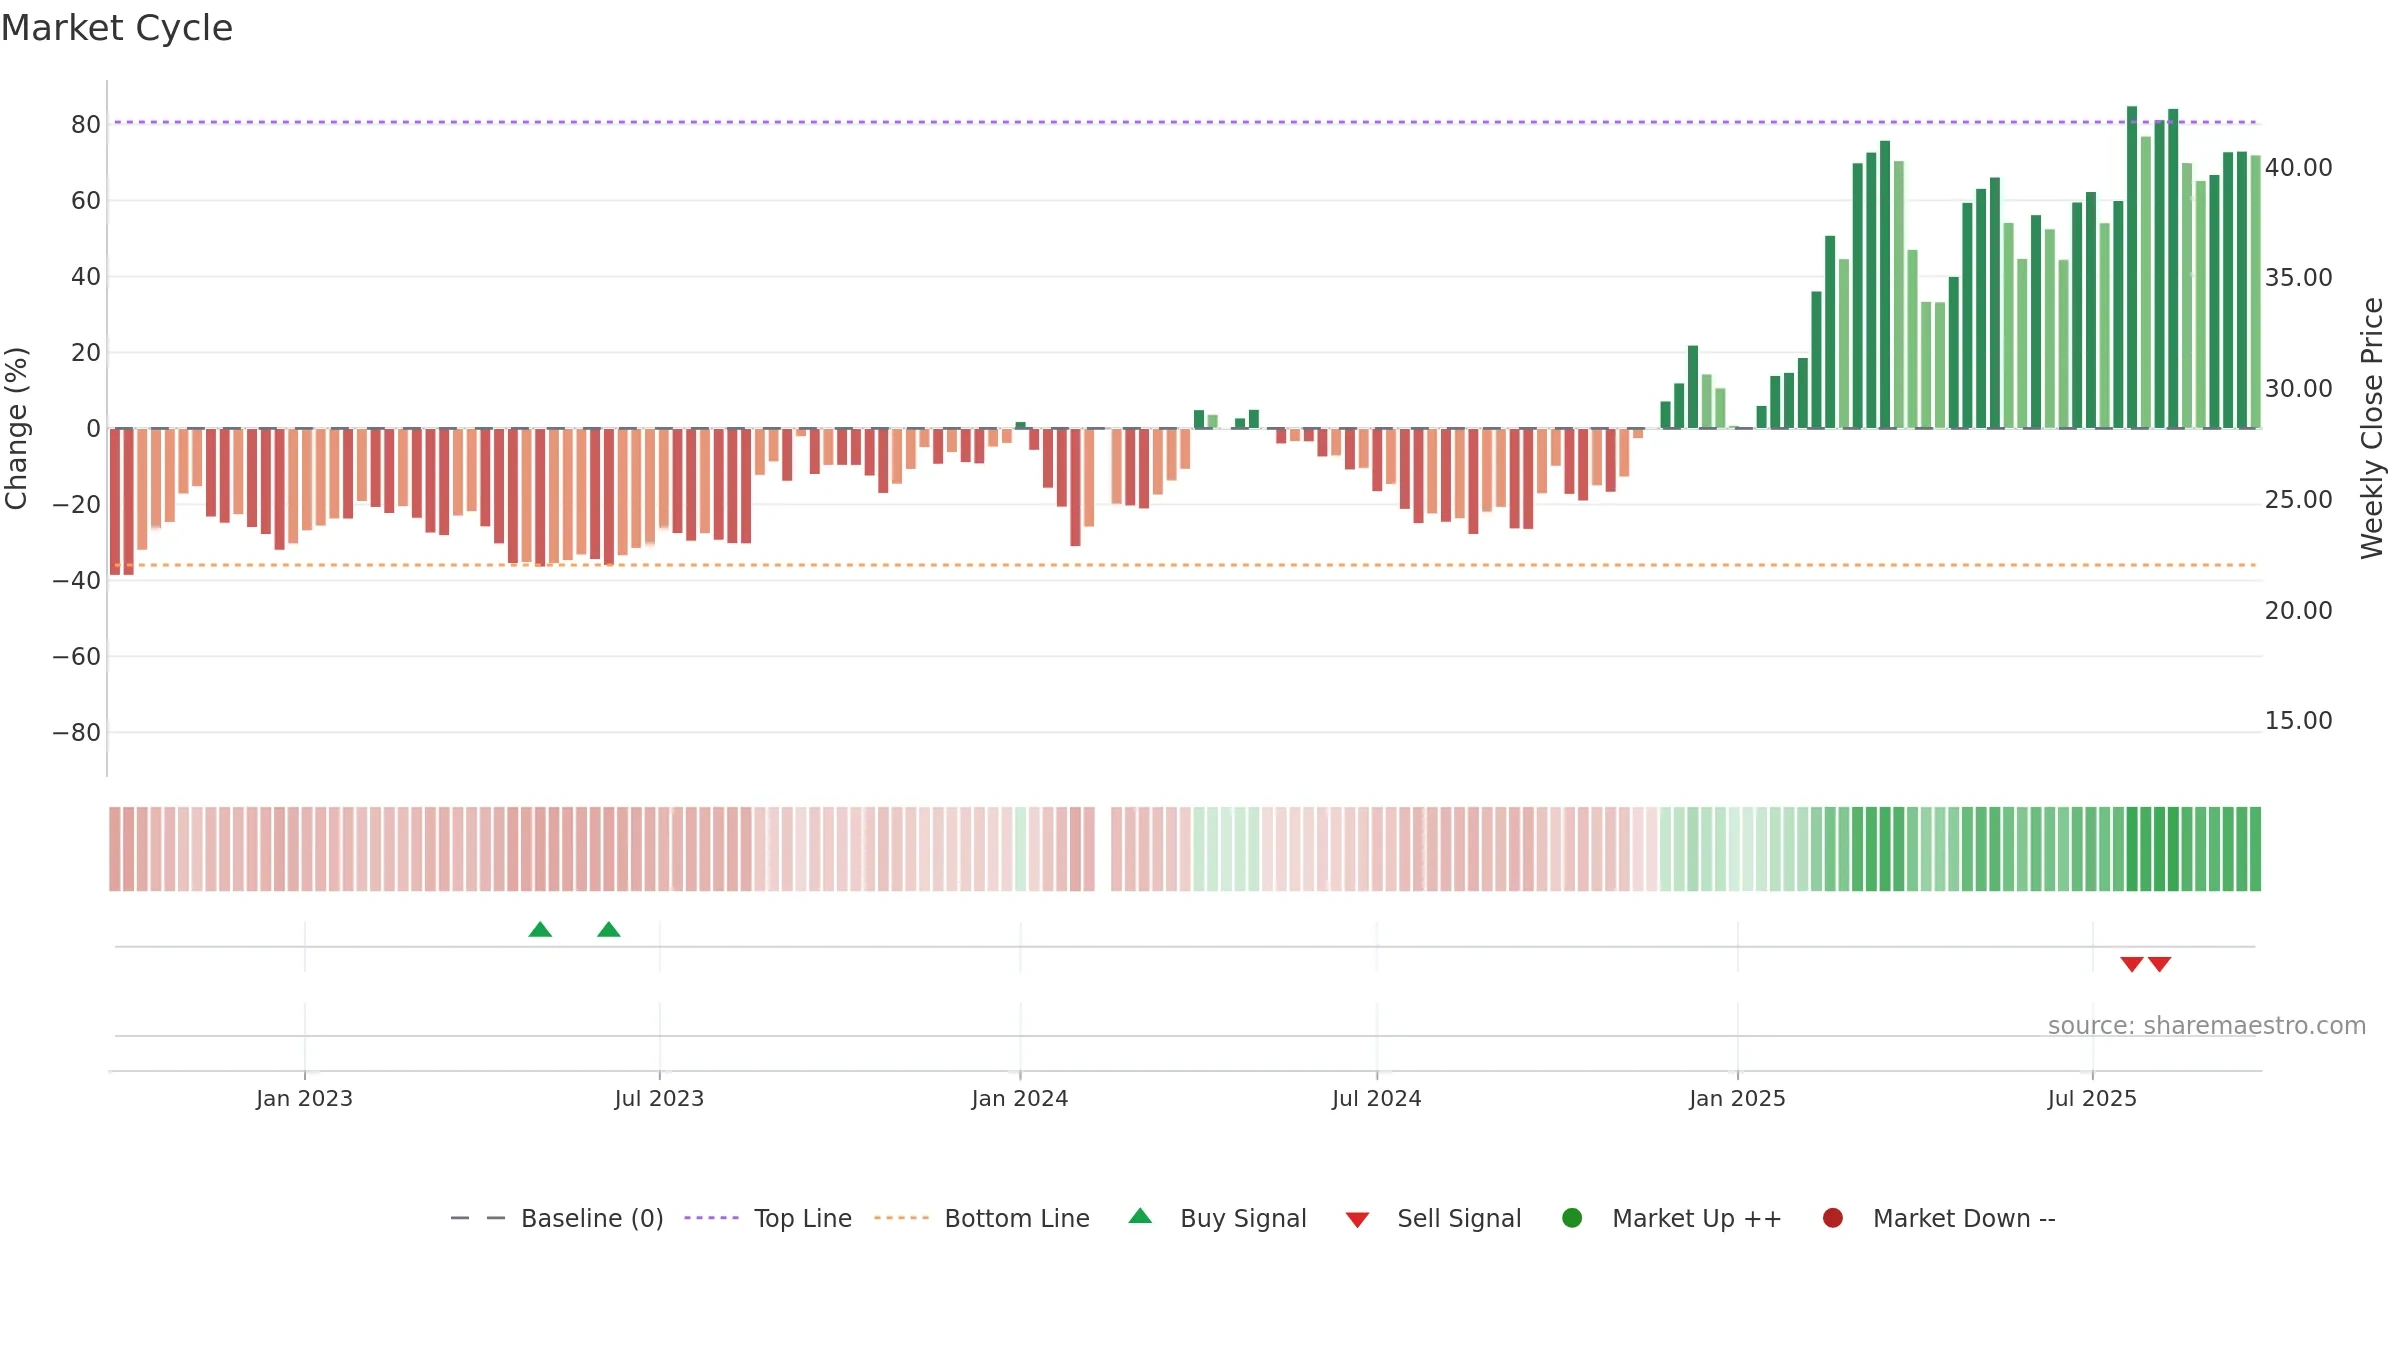This screenshot has height=1350, width=2400.
Task: Click the red Market Down circle icon in legend
Action: click(1833, 1218)
